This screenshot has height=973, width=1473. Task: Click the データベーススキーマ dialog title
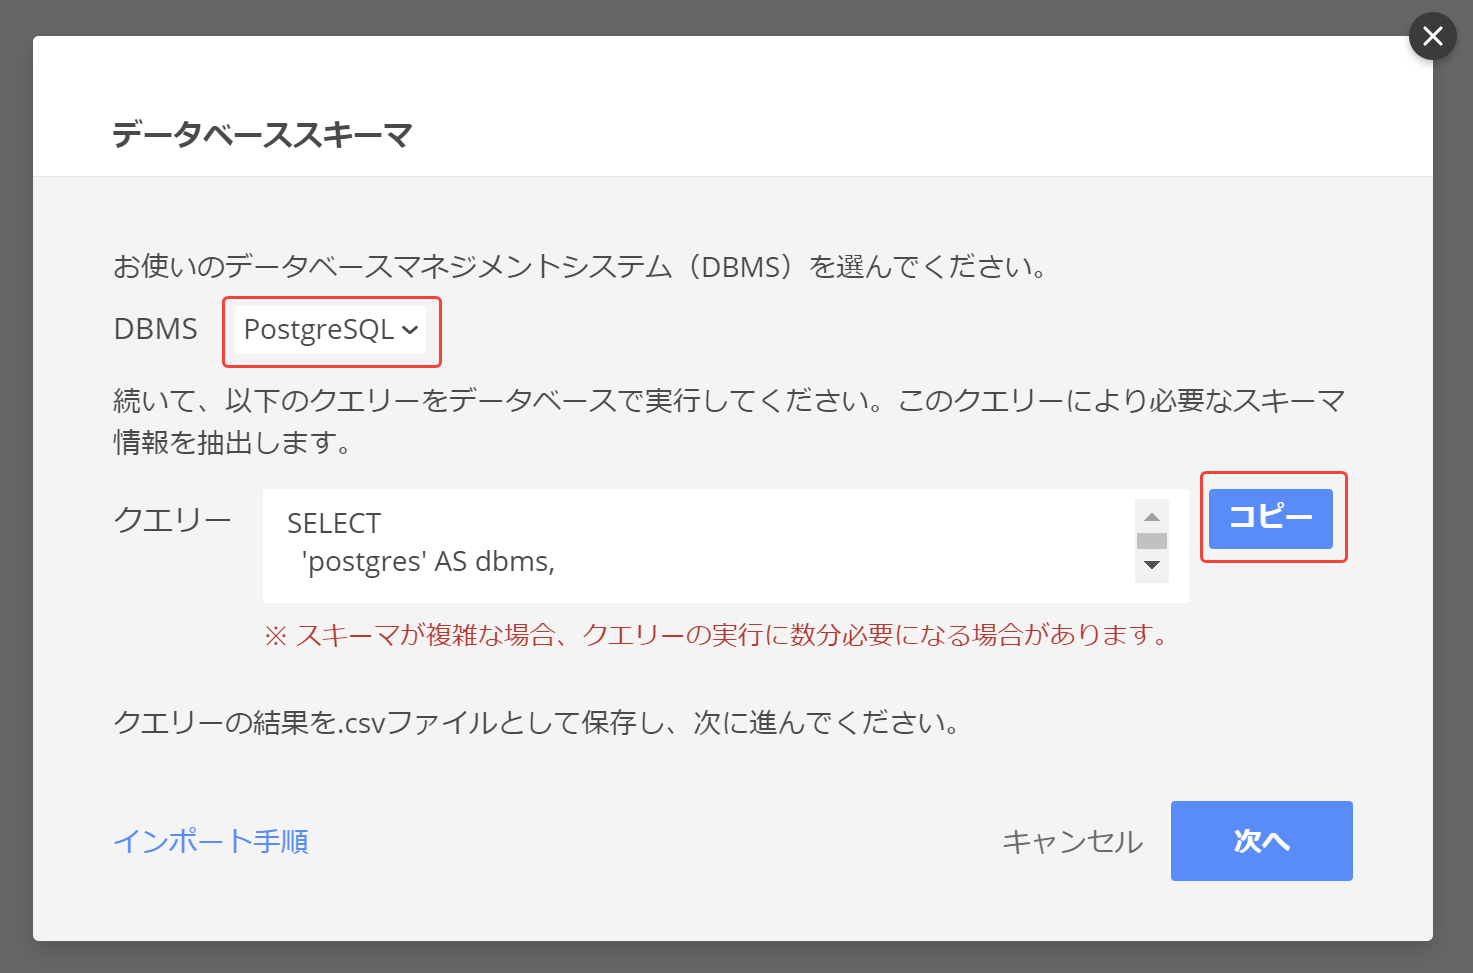point(262,135)
